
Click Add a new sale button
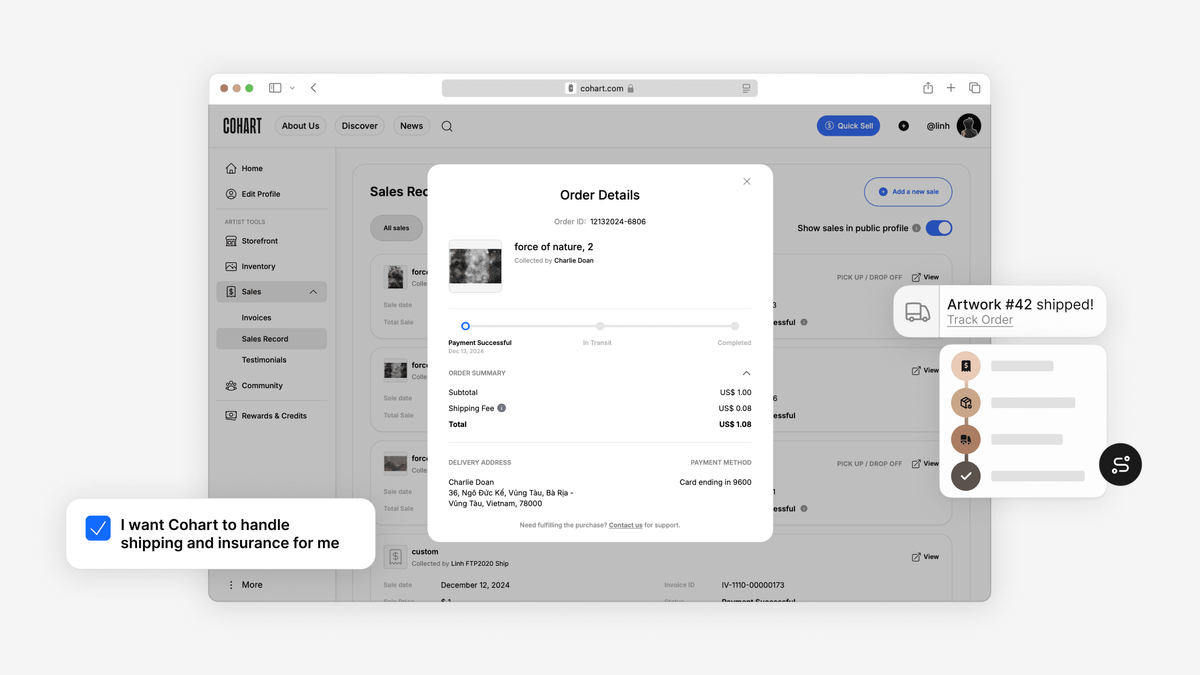coord(908,192)
